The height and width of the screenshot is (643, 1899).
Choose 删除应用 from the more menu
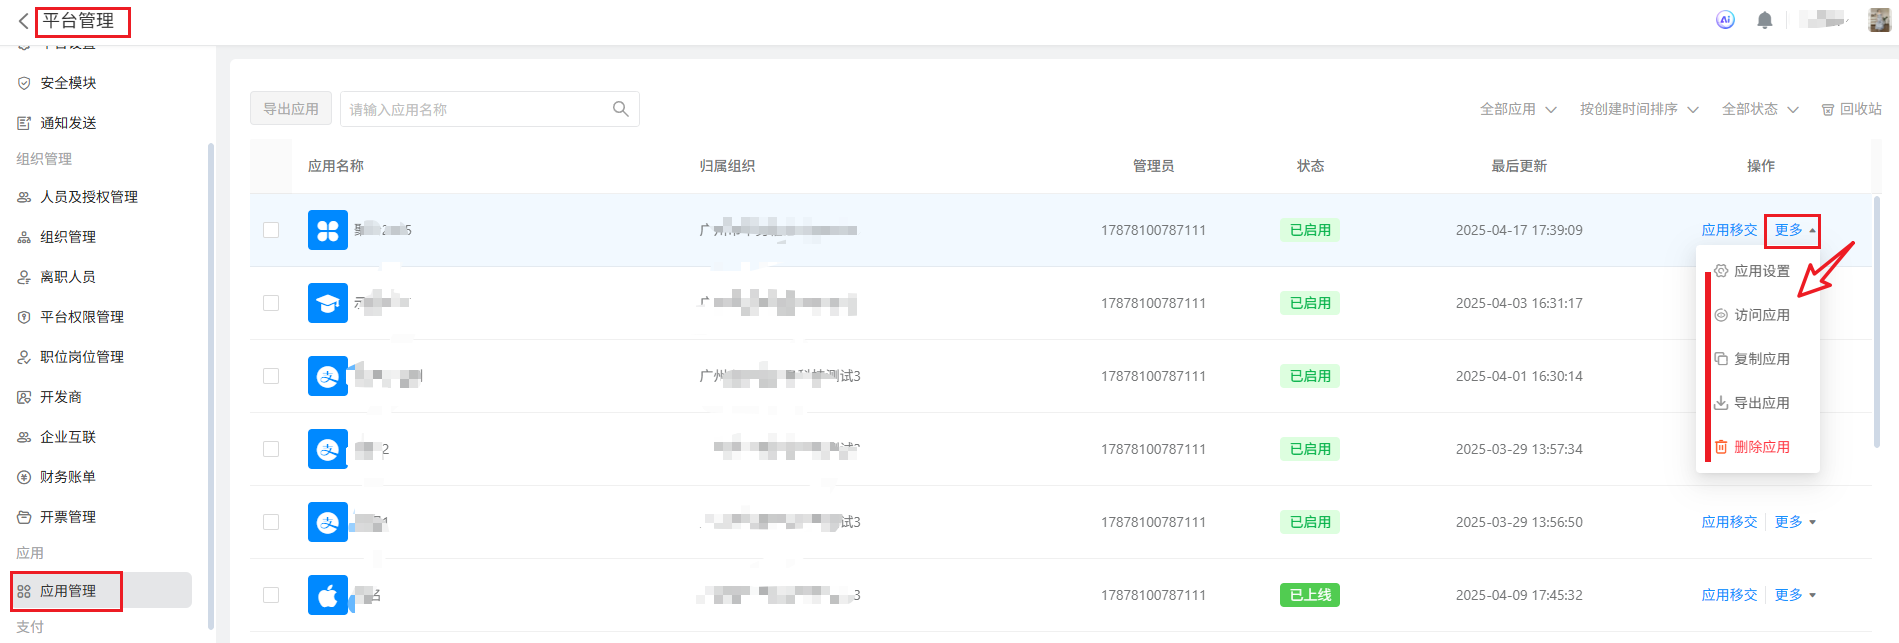(x=1761, y=447)
